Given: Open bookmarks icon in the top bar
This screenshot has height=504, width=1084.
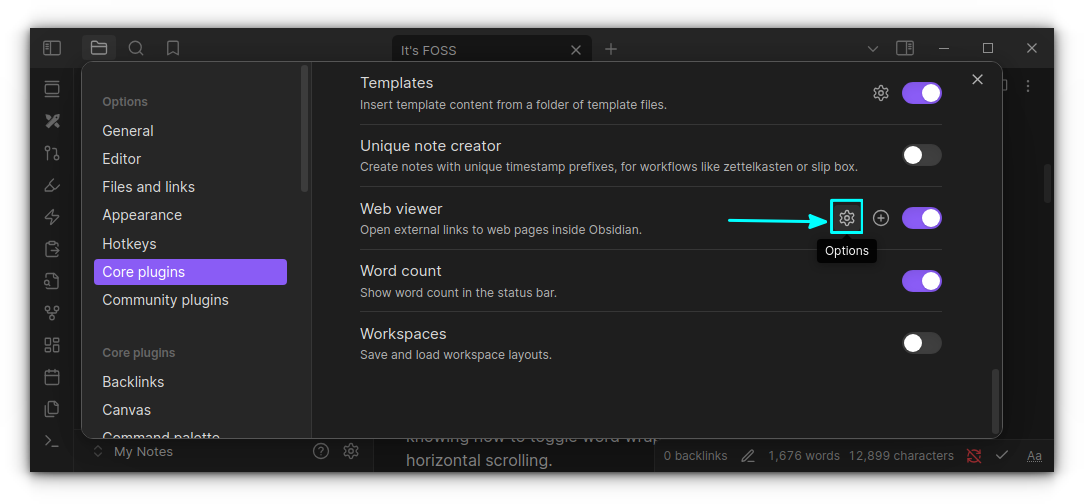Looking at the screenshot, I should pos(173,48).
